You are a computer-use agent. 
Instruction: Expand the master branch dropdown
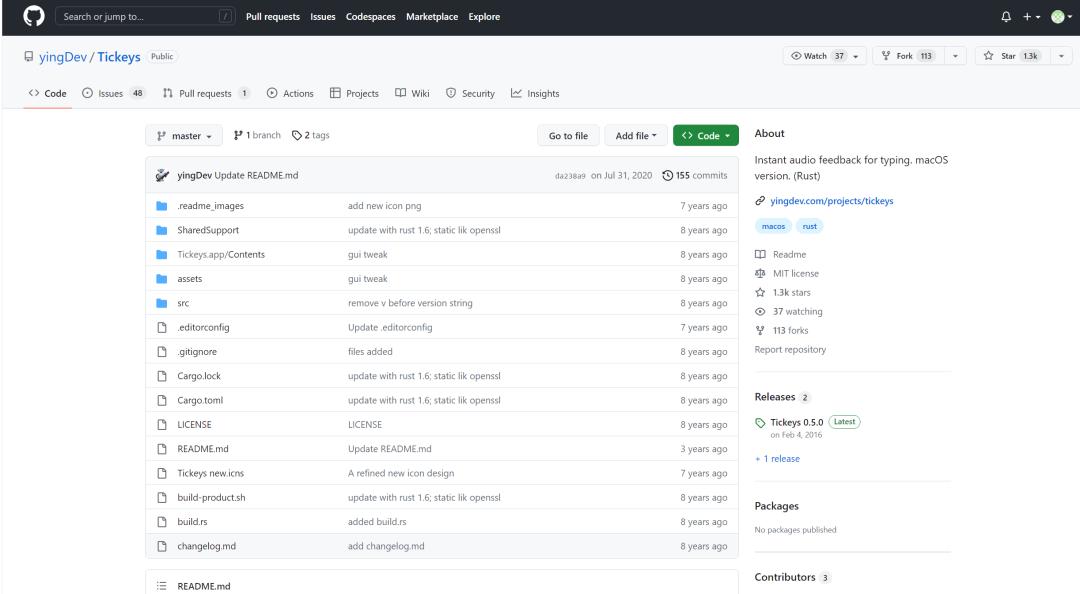coord(185,136)
